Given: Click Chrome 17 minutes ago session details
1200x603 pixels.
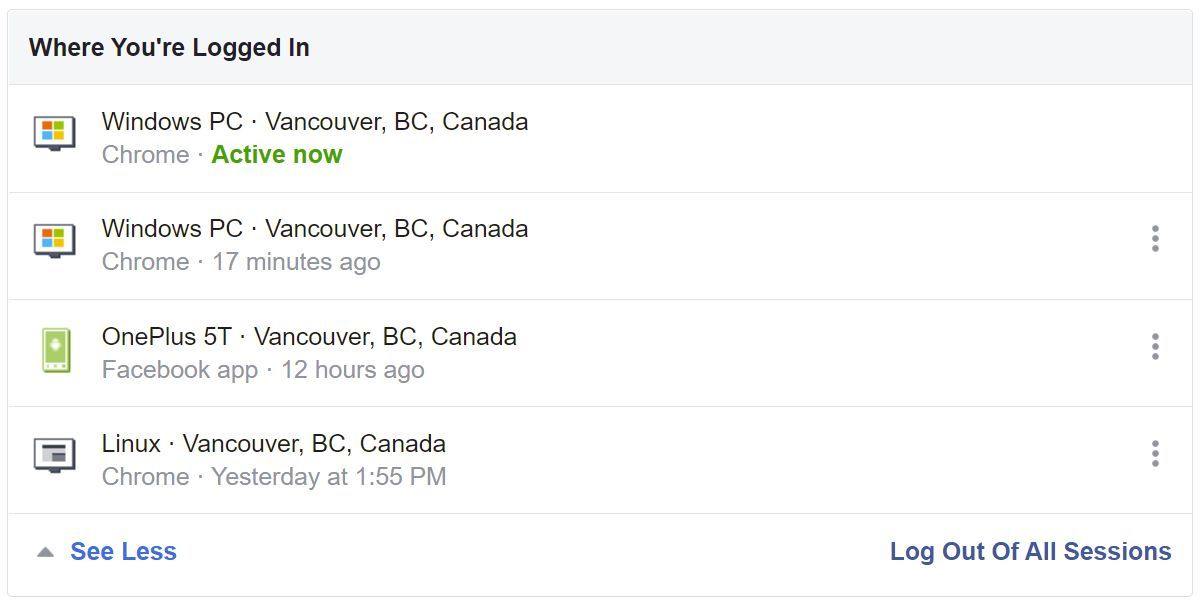Looking at the screenshot, I should [241, 262].
